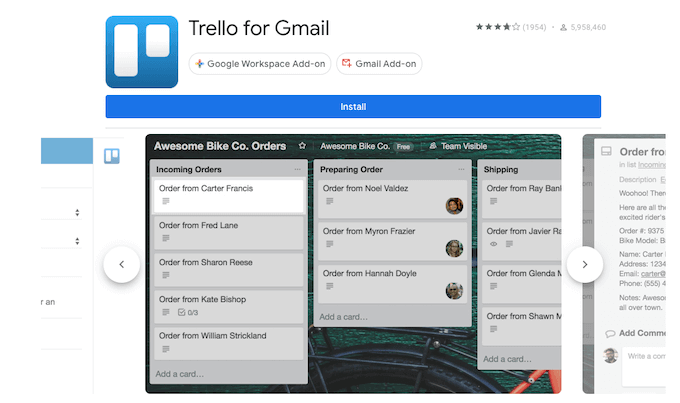Image resolution: width=680 pixels, height=403 pixels.
Task: Click the star rating icons
Action: click(497, 27)
